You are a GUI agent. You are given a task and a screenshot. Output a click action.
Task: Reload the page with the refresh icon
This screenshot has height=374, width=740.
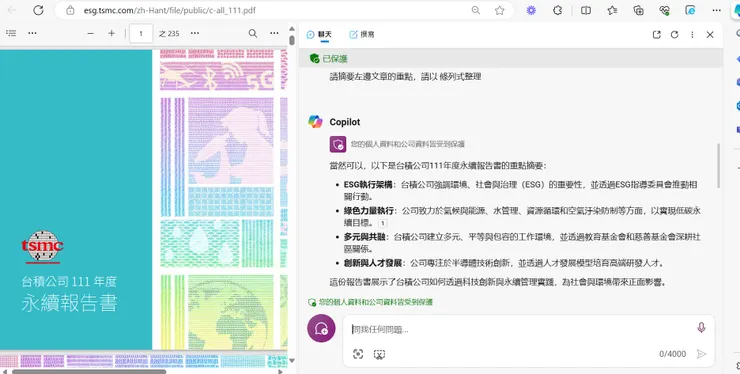[x=38, y=10]
